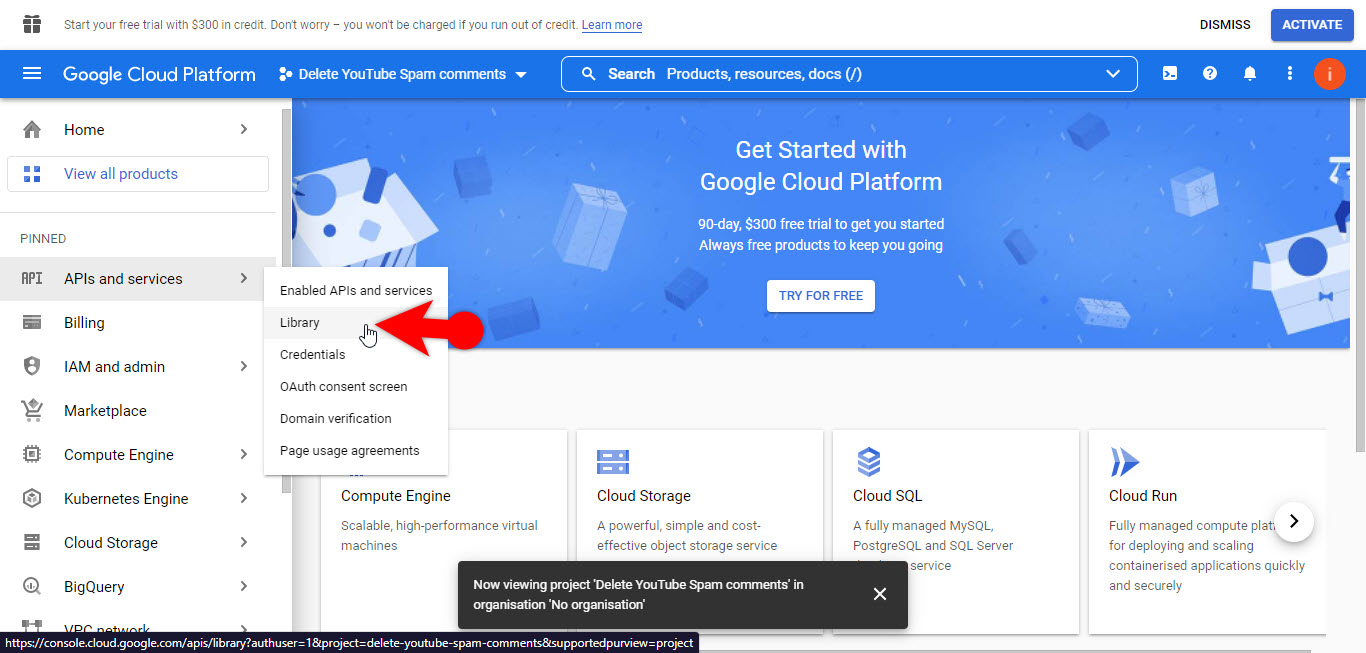
Task: Click the Cloud Storage card icon
Action: [x=613, y=462]
